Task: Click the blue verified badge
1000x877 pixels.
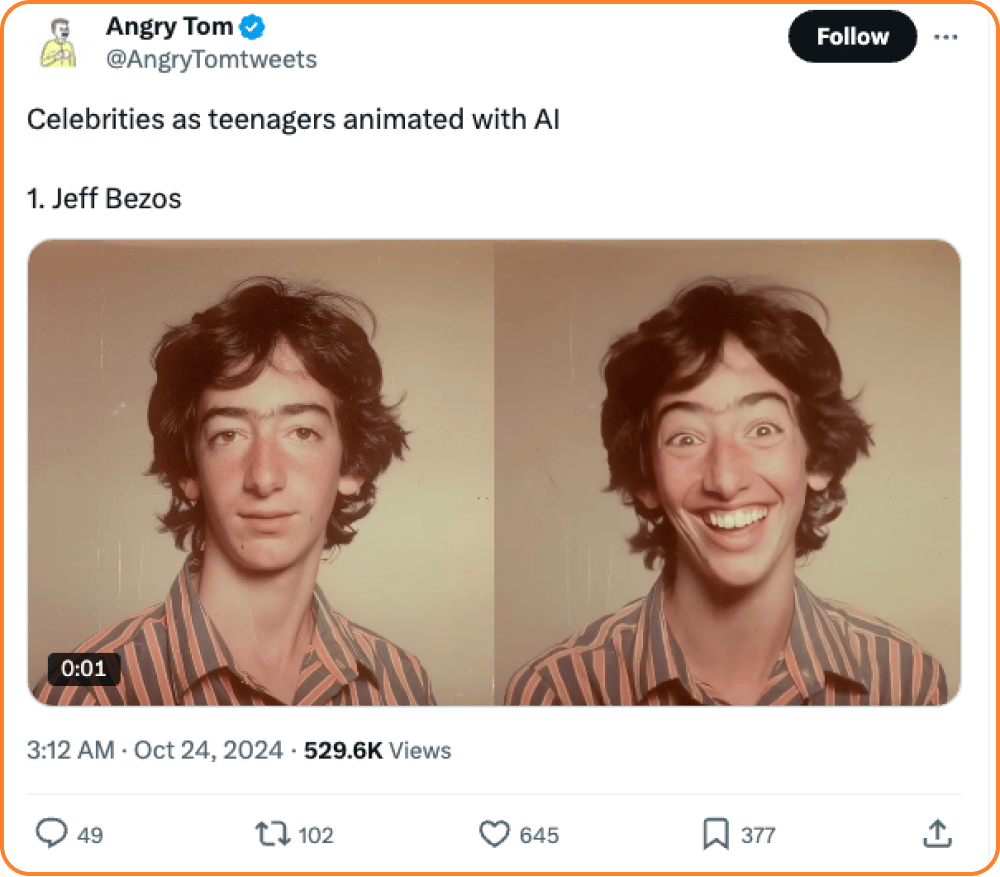Action: pos(253,27)
